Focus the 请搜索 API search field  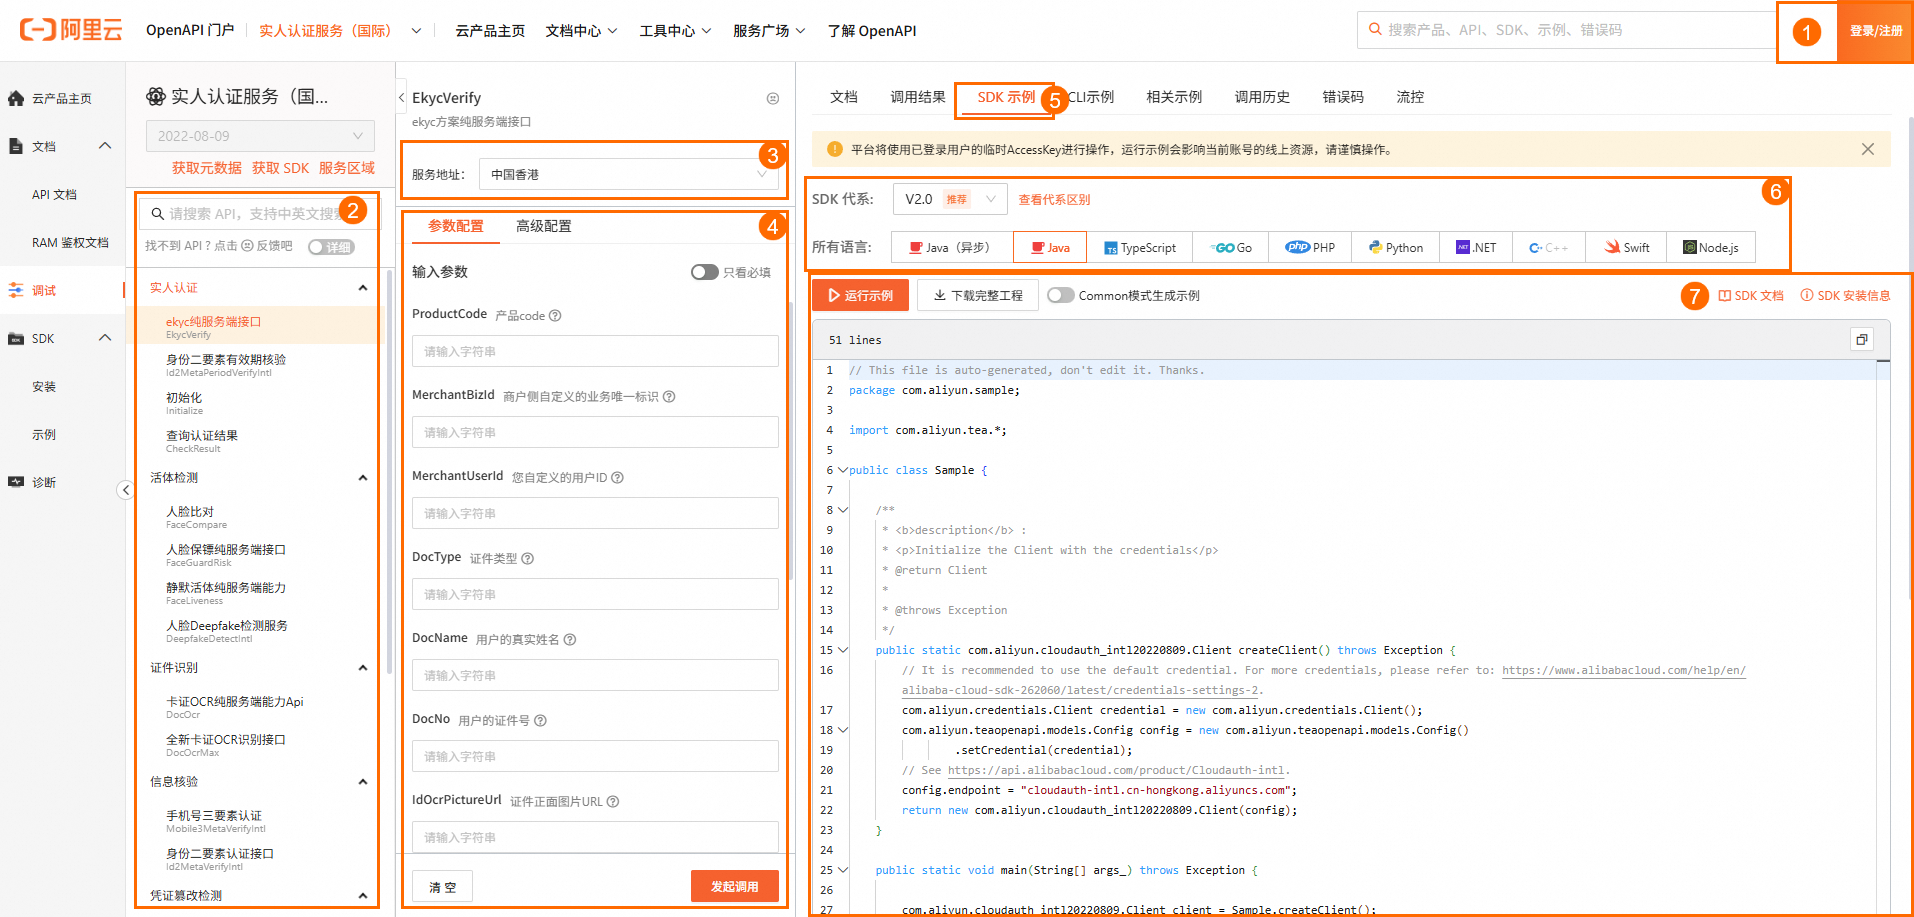point(258,213)
